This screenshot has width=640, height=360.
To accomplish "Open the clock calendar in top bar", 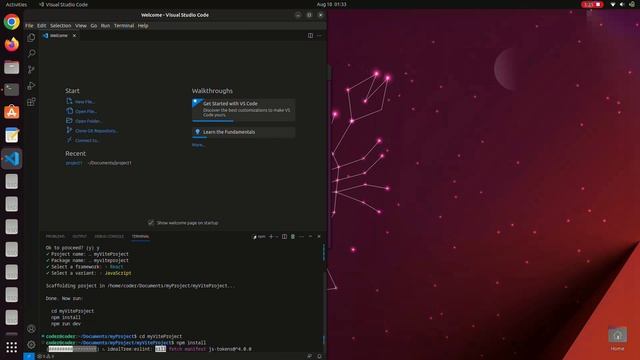I will click(x=331, y=4).
